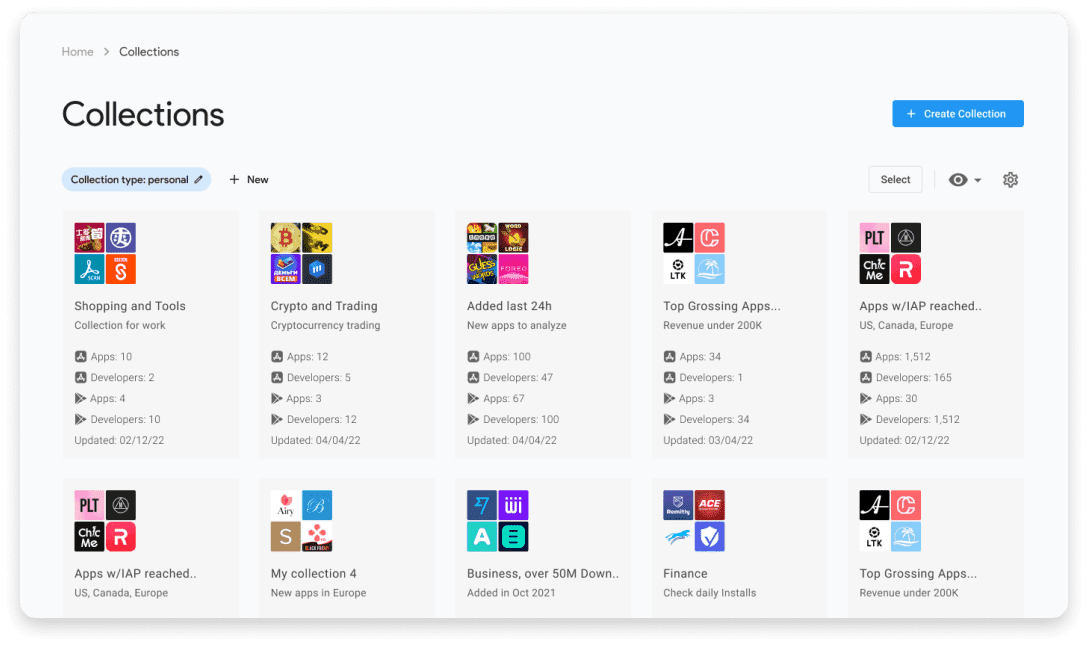Click the plus icon next to New
The width and height of the screenshot is (1088, 646).
tap(234, 180)
